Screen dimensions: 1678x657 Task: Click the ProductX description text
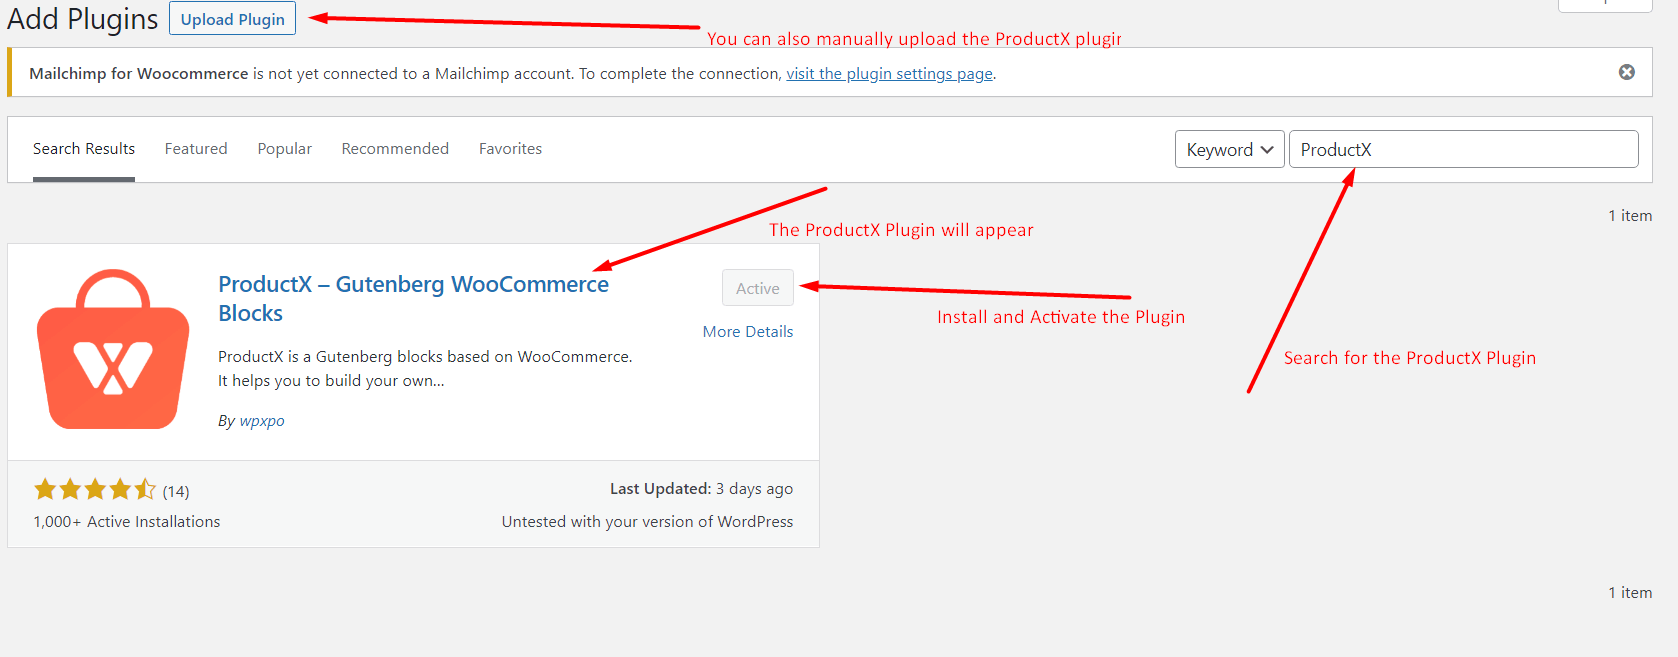425,369
